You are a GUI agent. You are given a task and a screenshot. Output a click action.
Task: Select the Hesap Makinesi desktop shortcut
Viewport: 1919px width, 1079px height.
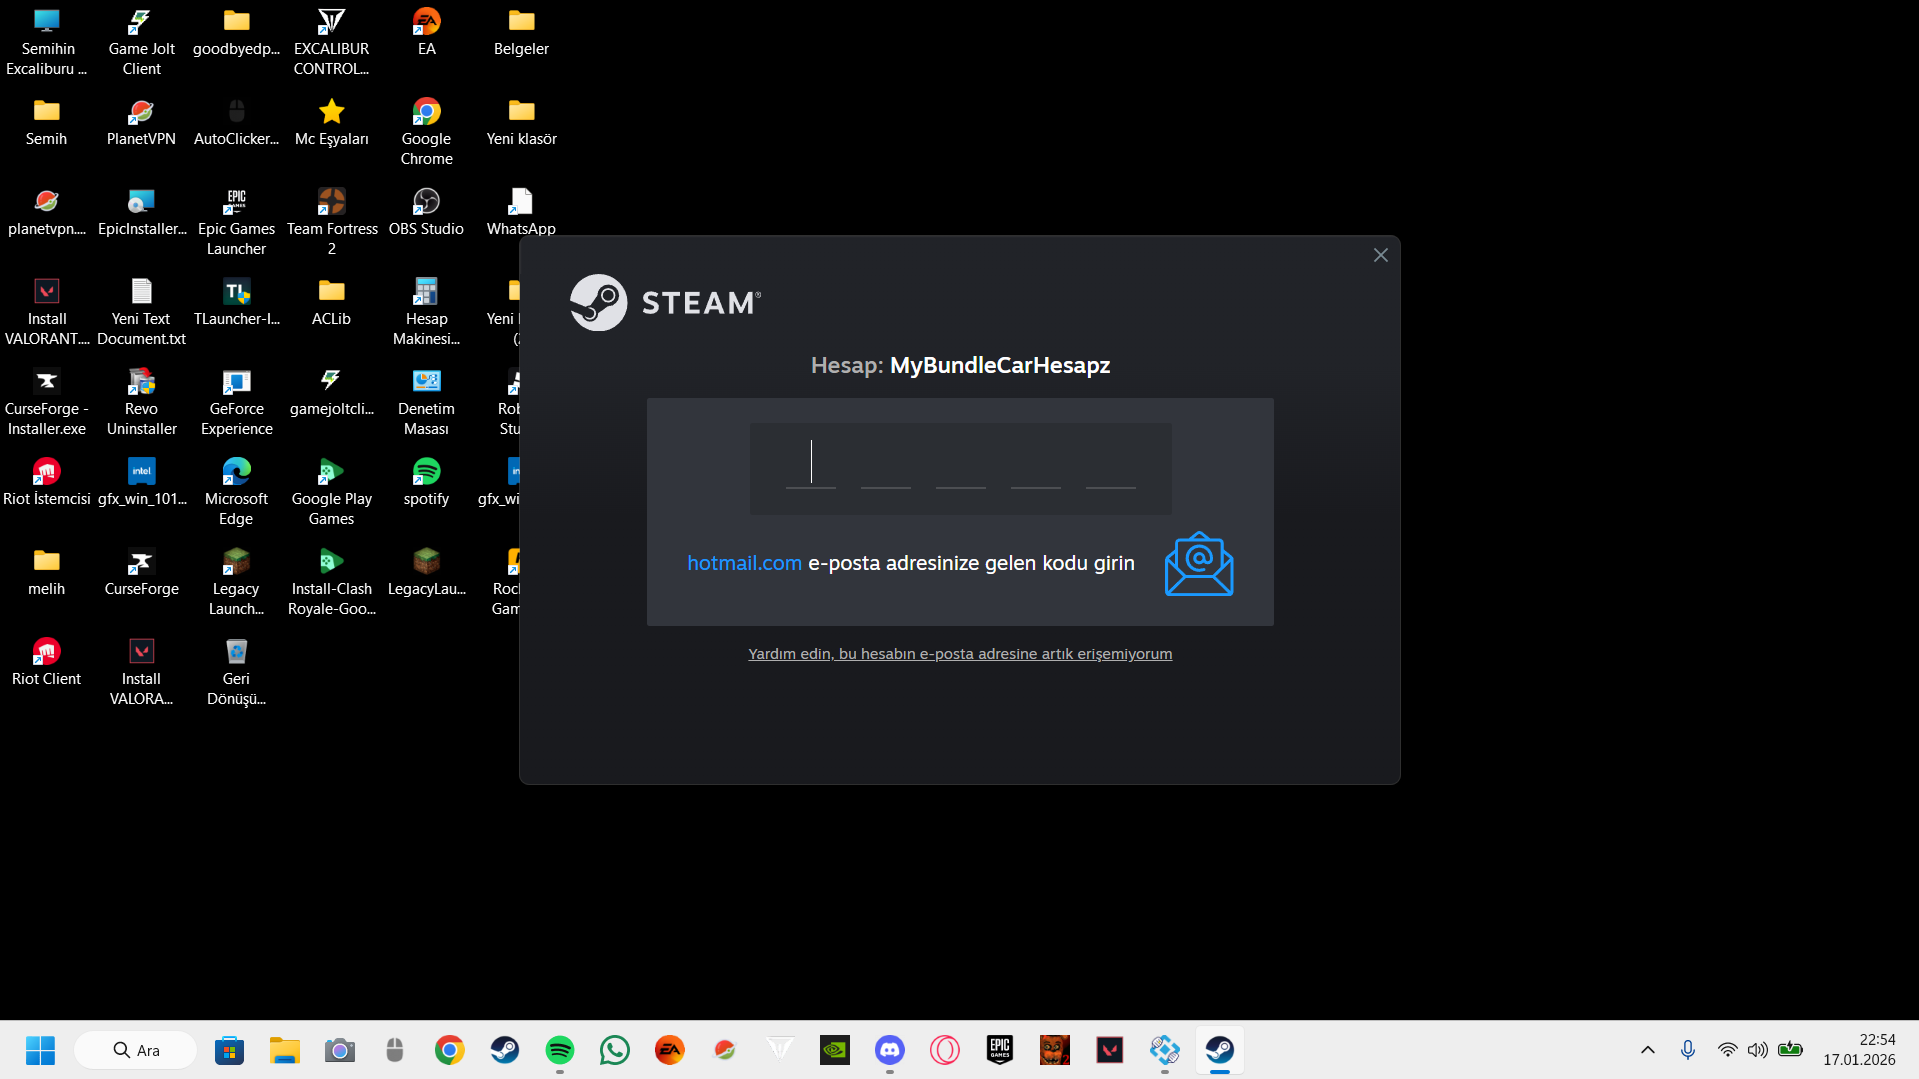pyautogui.click(x=427, y=311)
